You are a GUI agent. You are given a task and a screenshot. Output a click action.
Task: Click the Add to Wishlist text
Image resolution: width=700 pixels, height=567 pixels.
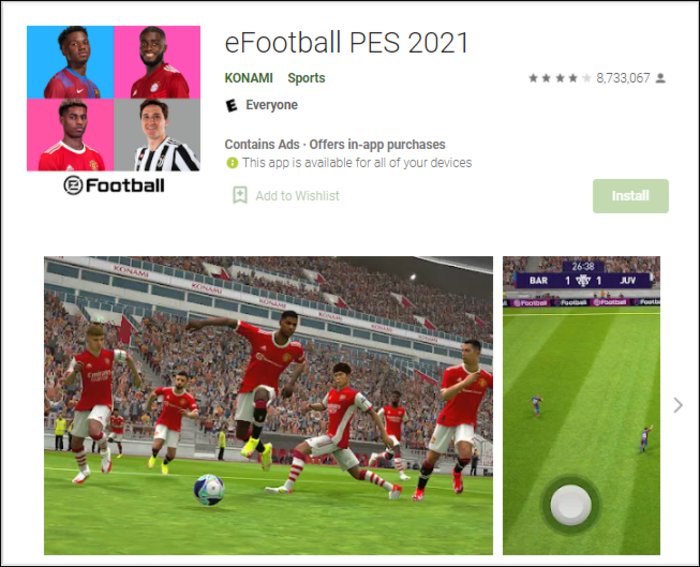(297, 196)
